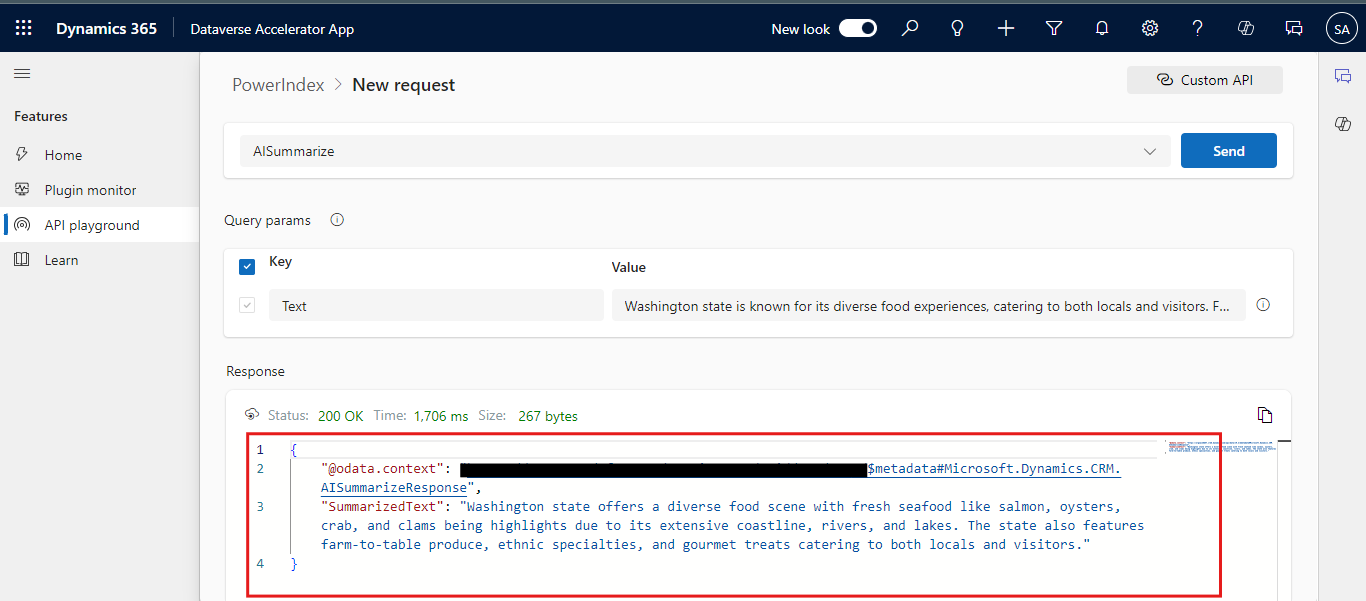Open the SA account menu
Screen dimensions: 1366x601
click(x=1341, y=29)
